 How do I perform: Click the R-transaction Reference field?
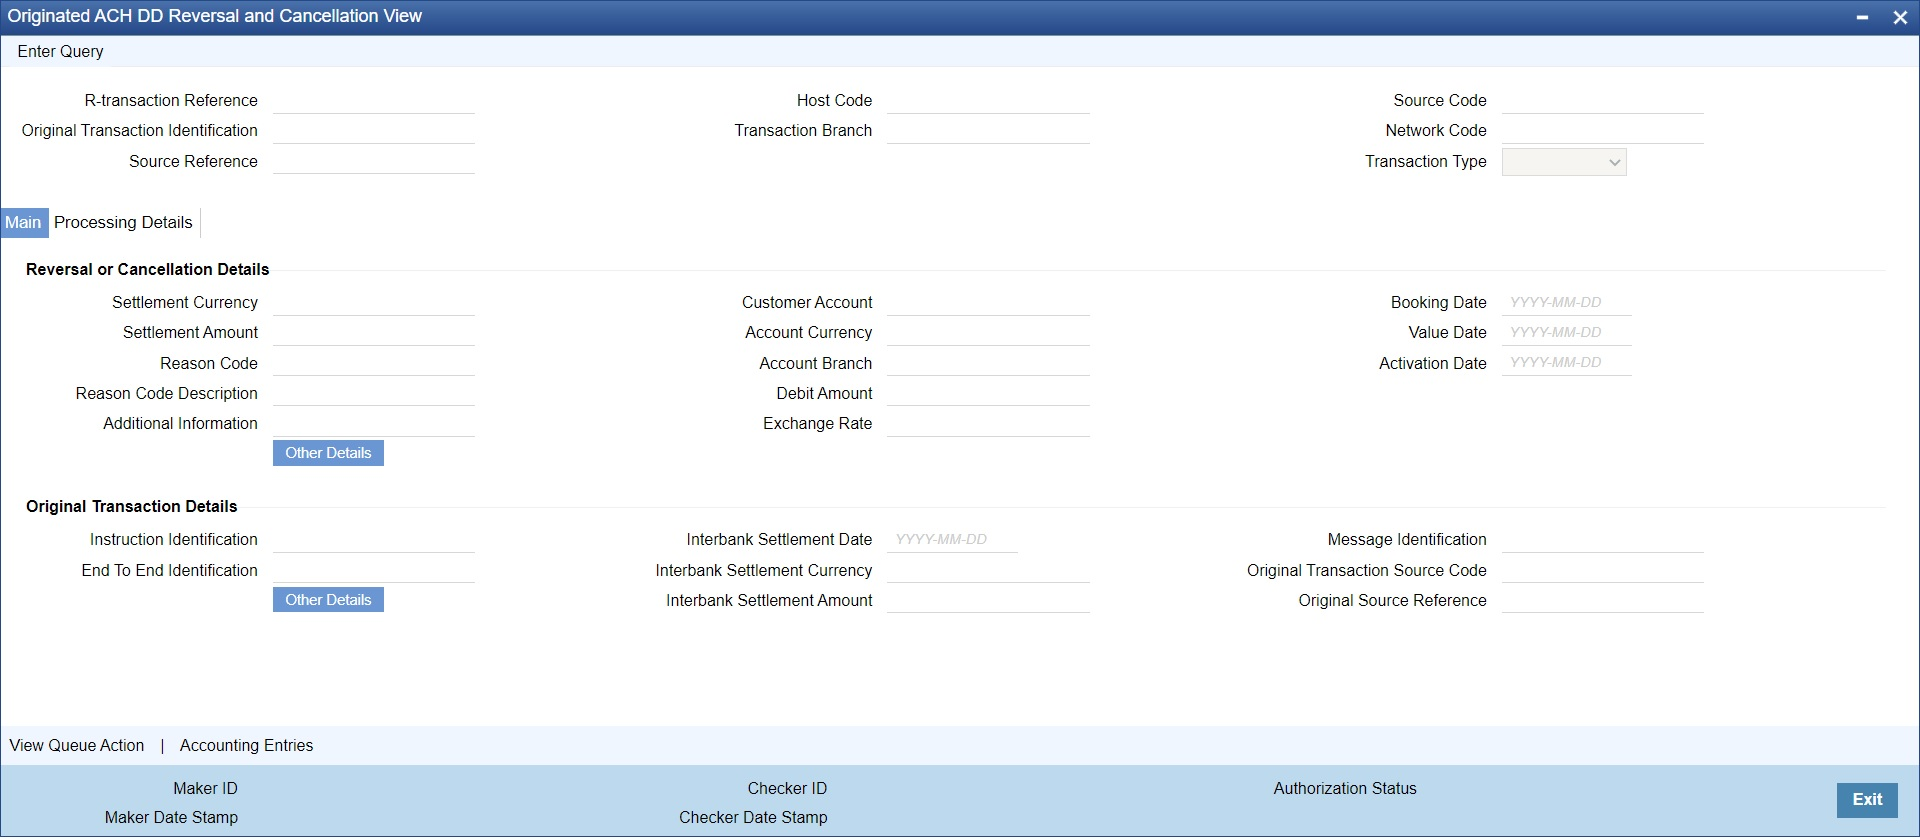374,101
